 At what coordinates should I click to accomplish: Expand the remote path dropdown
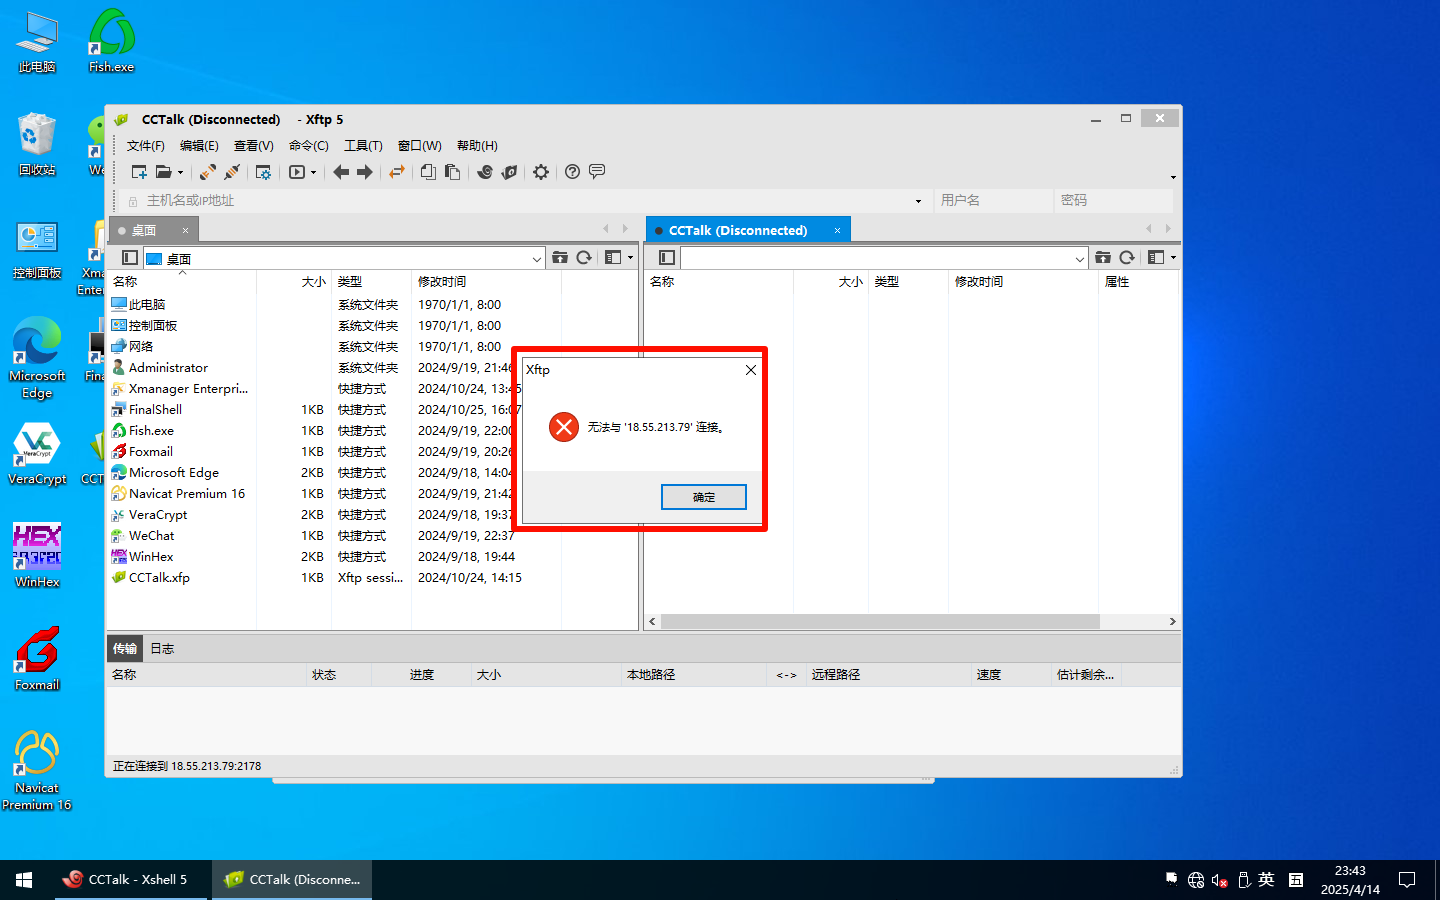pos(1079,259)
